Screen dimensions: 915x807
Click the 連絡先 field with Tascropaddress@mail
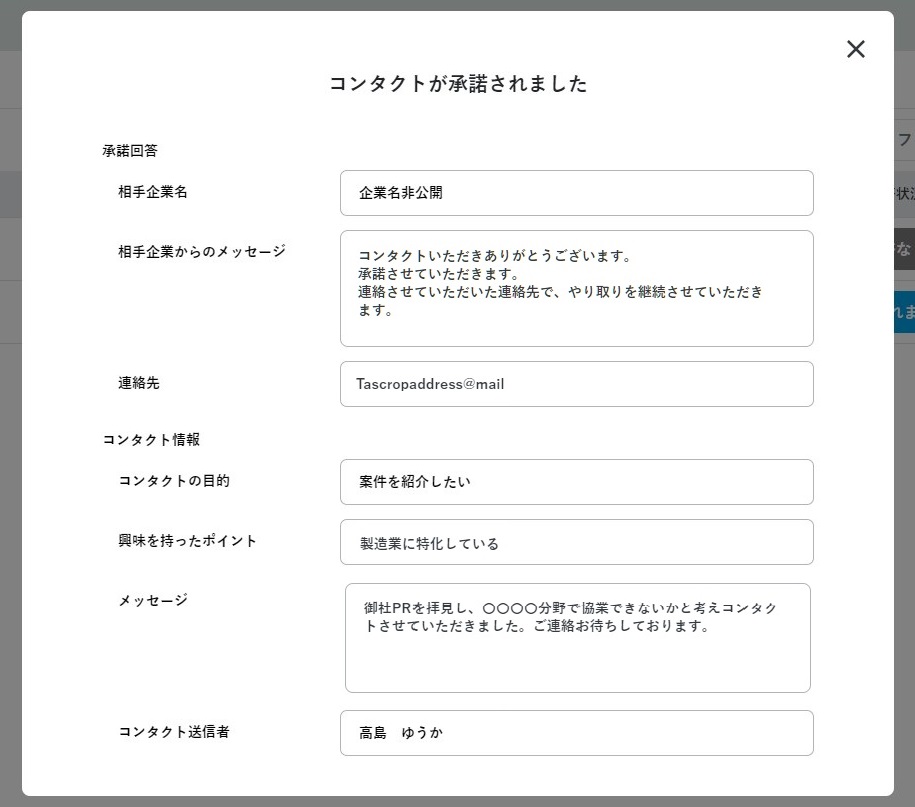tap(577, 384)
